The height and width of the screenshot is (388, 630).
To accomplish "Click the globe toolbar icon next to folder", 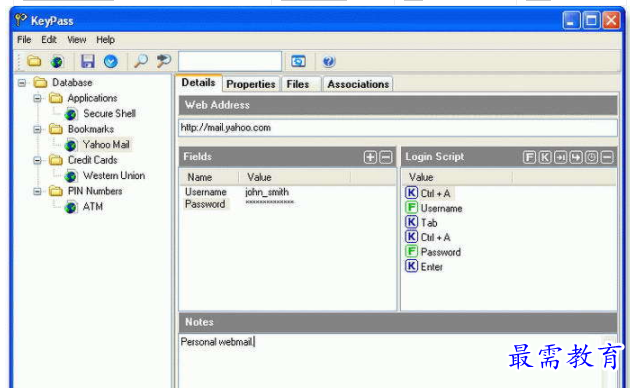I will pos(57,61).
